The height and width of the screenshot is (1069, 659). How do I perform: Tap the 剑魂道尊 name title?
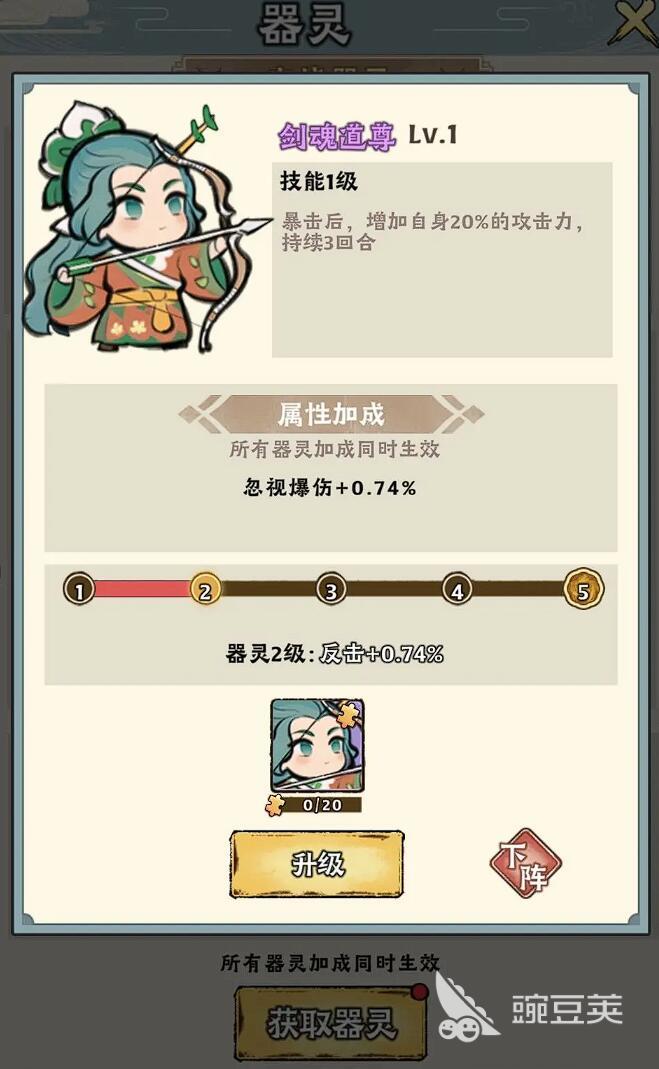337,136
